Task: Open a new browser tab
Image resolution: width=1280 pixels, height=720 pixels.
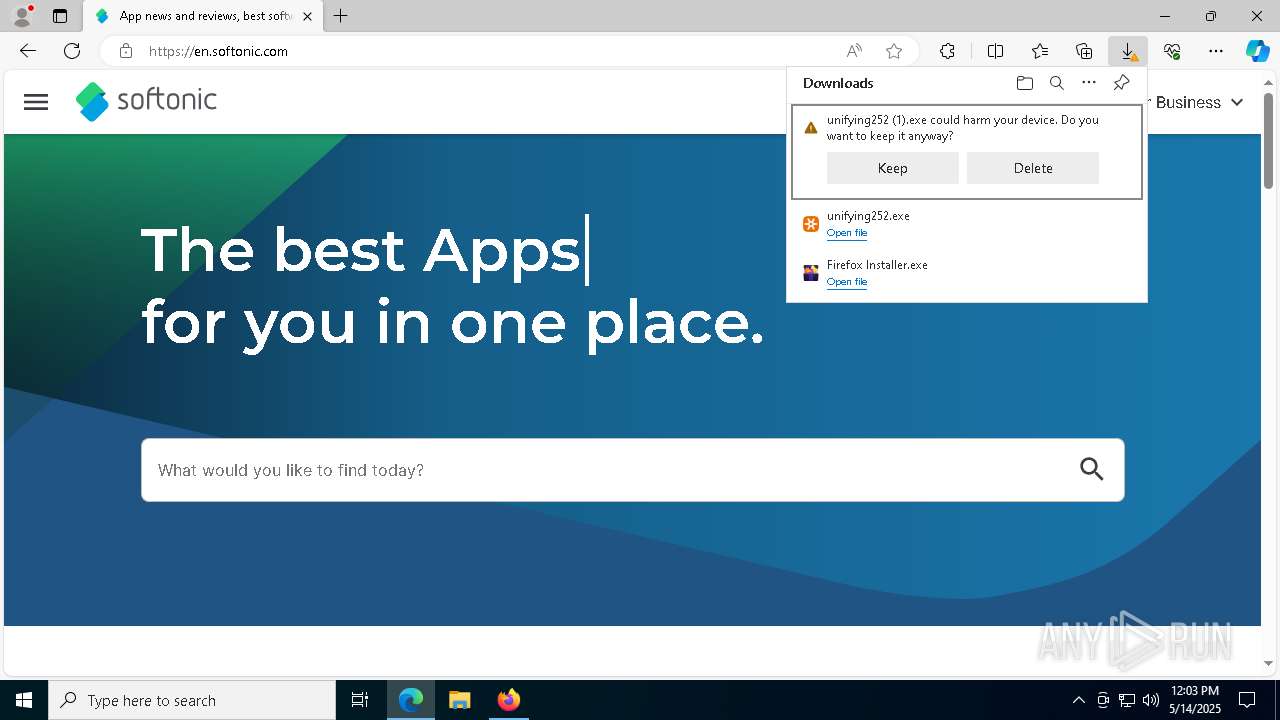Action: click(341, 16)
